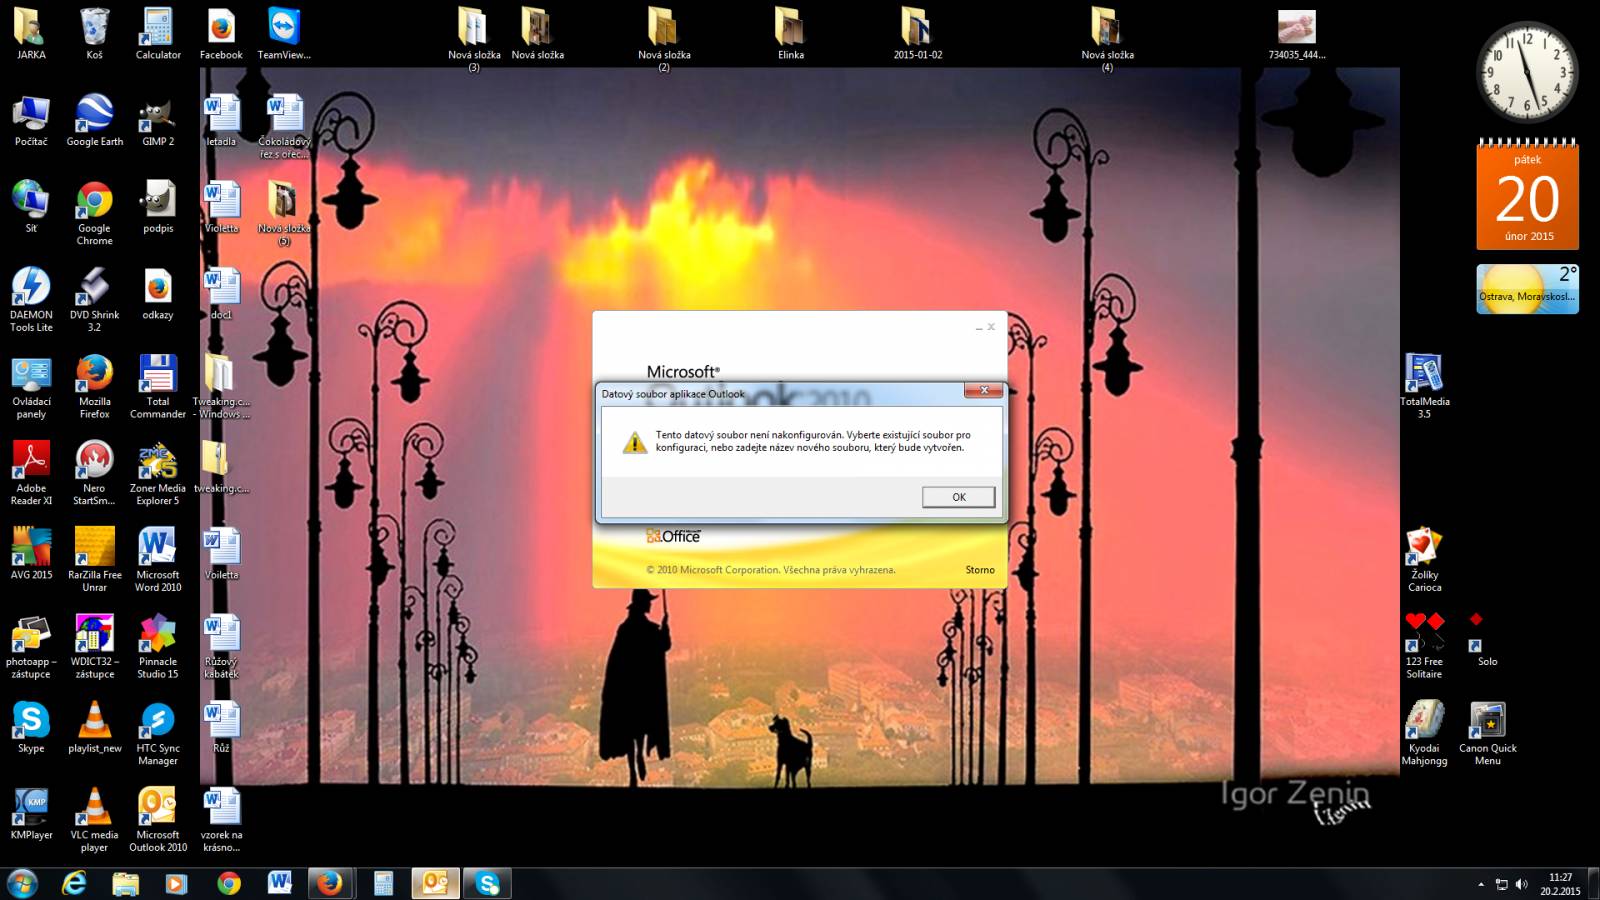
Task: Launch Google Earth shortcut
Action: 94,120
